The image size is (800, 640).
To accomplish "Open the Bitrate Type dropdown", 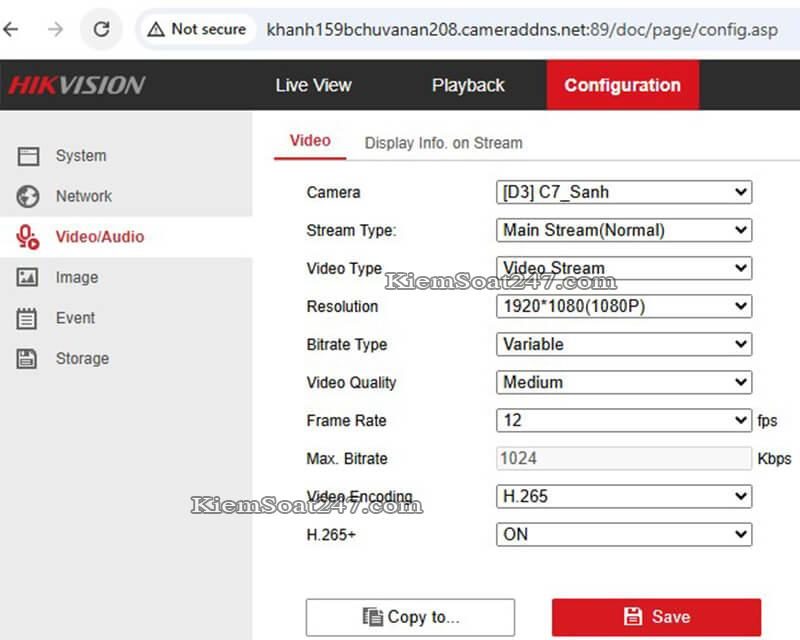I will (x=624, y=344).
